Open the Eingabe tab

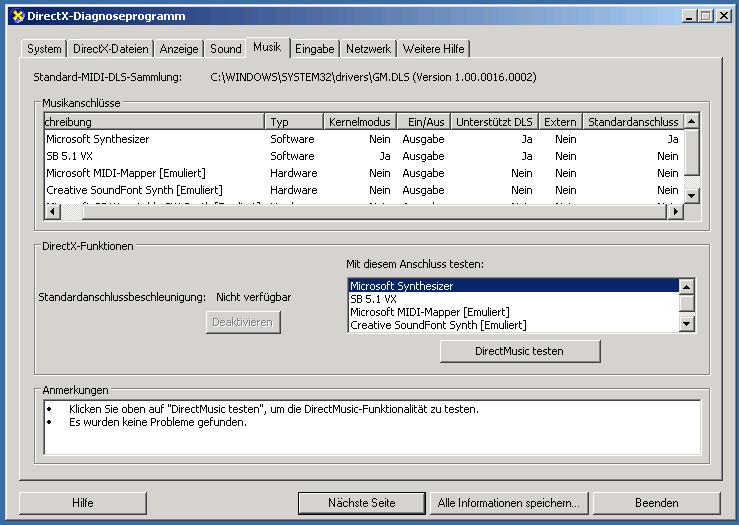(x=314, y=49)
